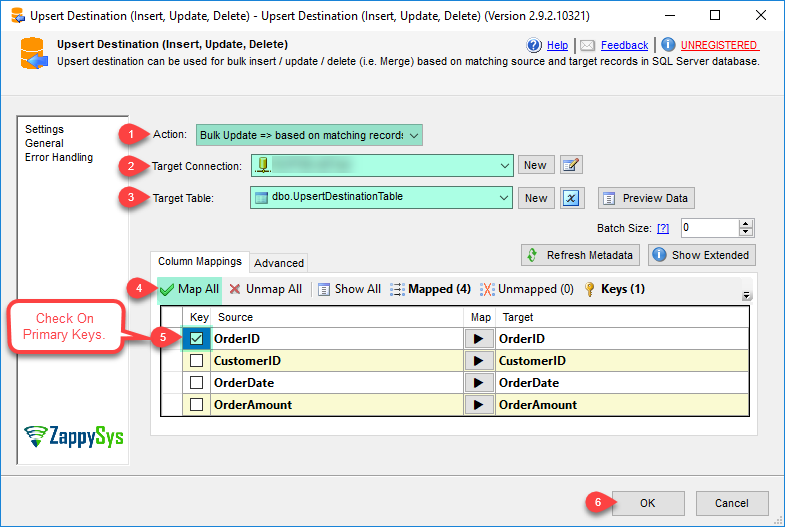The image size is (785, 527).
Task: Click the info icon beside UNREGISTERED
Action: 668,45
